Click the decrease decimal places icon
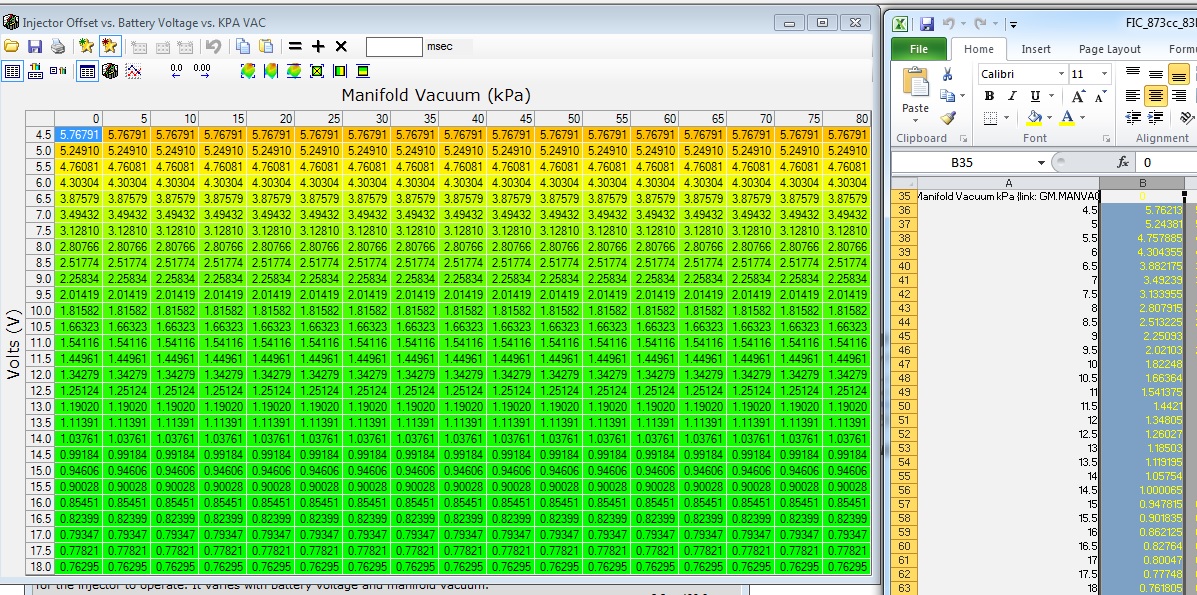This screenshot has height=595, width=1197. point(177,71)
